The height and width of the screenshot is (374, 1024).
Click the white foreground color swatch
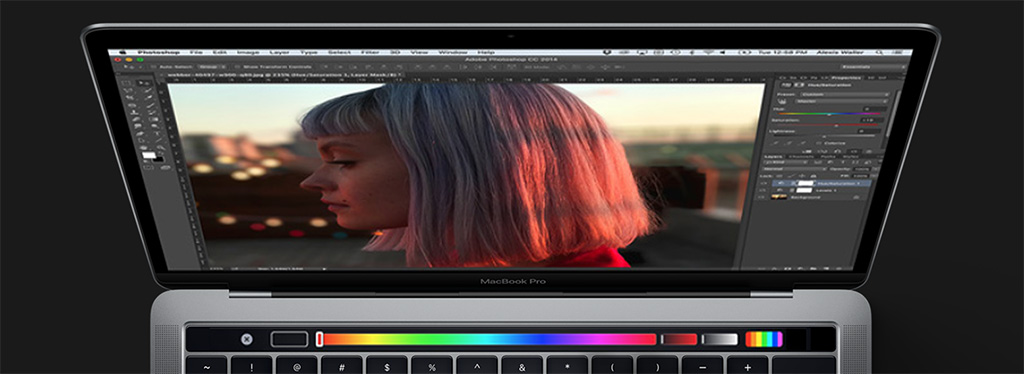(148, 155)
